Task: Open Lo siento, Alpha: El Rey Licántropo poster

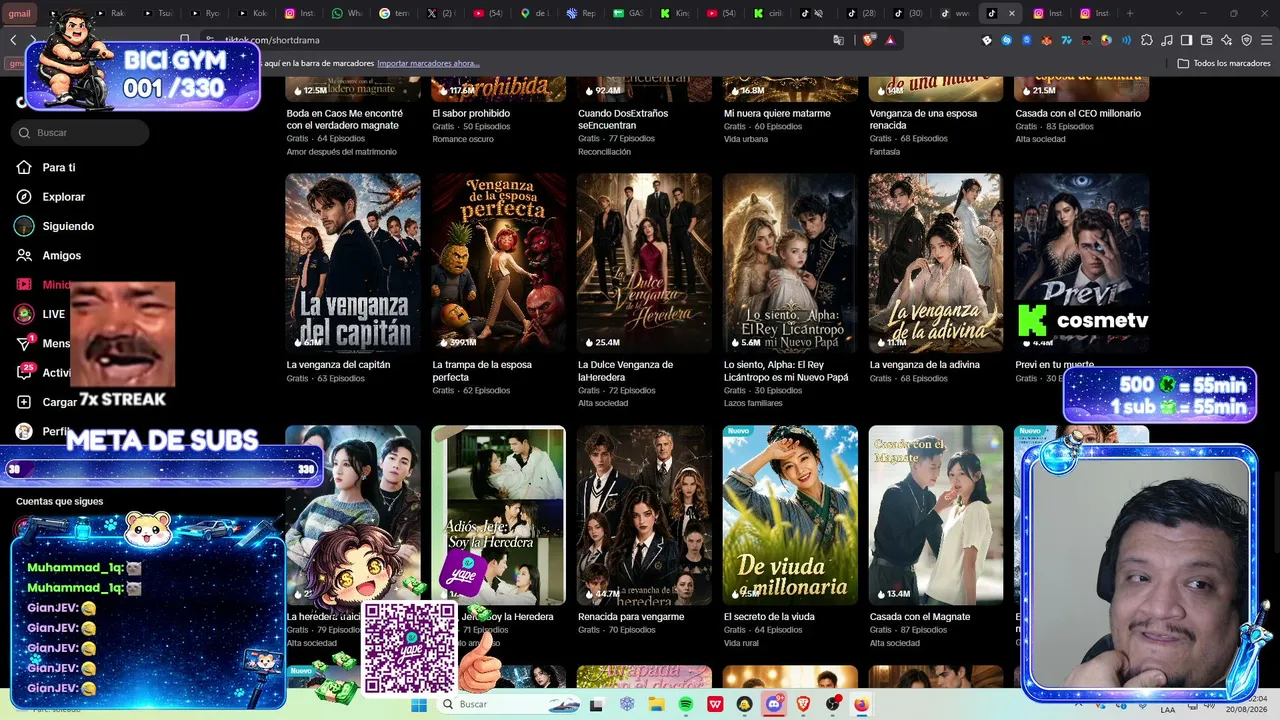Action: (790, 263)
